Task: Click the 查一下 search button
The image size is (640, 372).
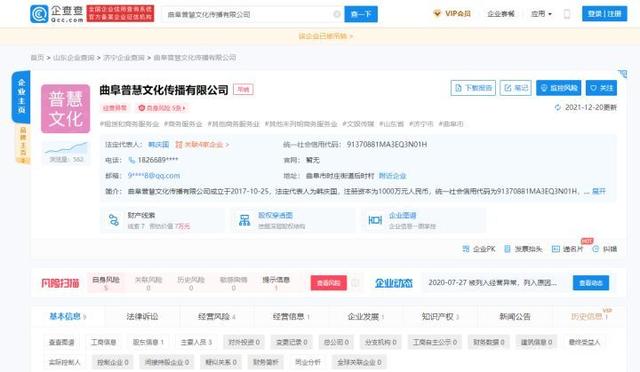Action: (361, 14)
